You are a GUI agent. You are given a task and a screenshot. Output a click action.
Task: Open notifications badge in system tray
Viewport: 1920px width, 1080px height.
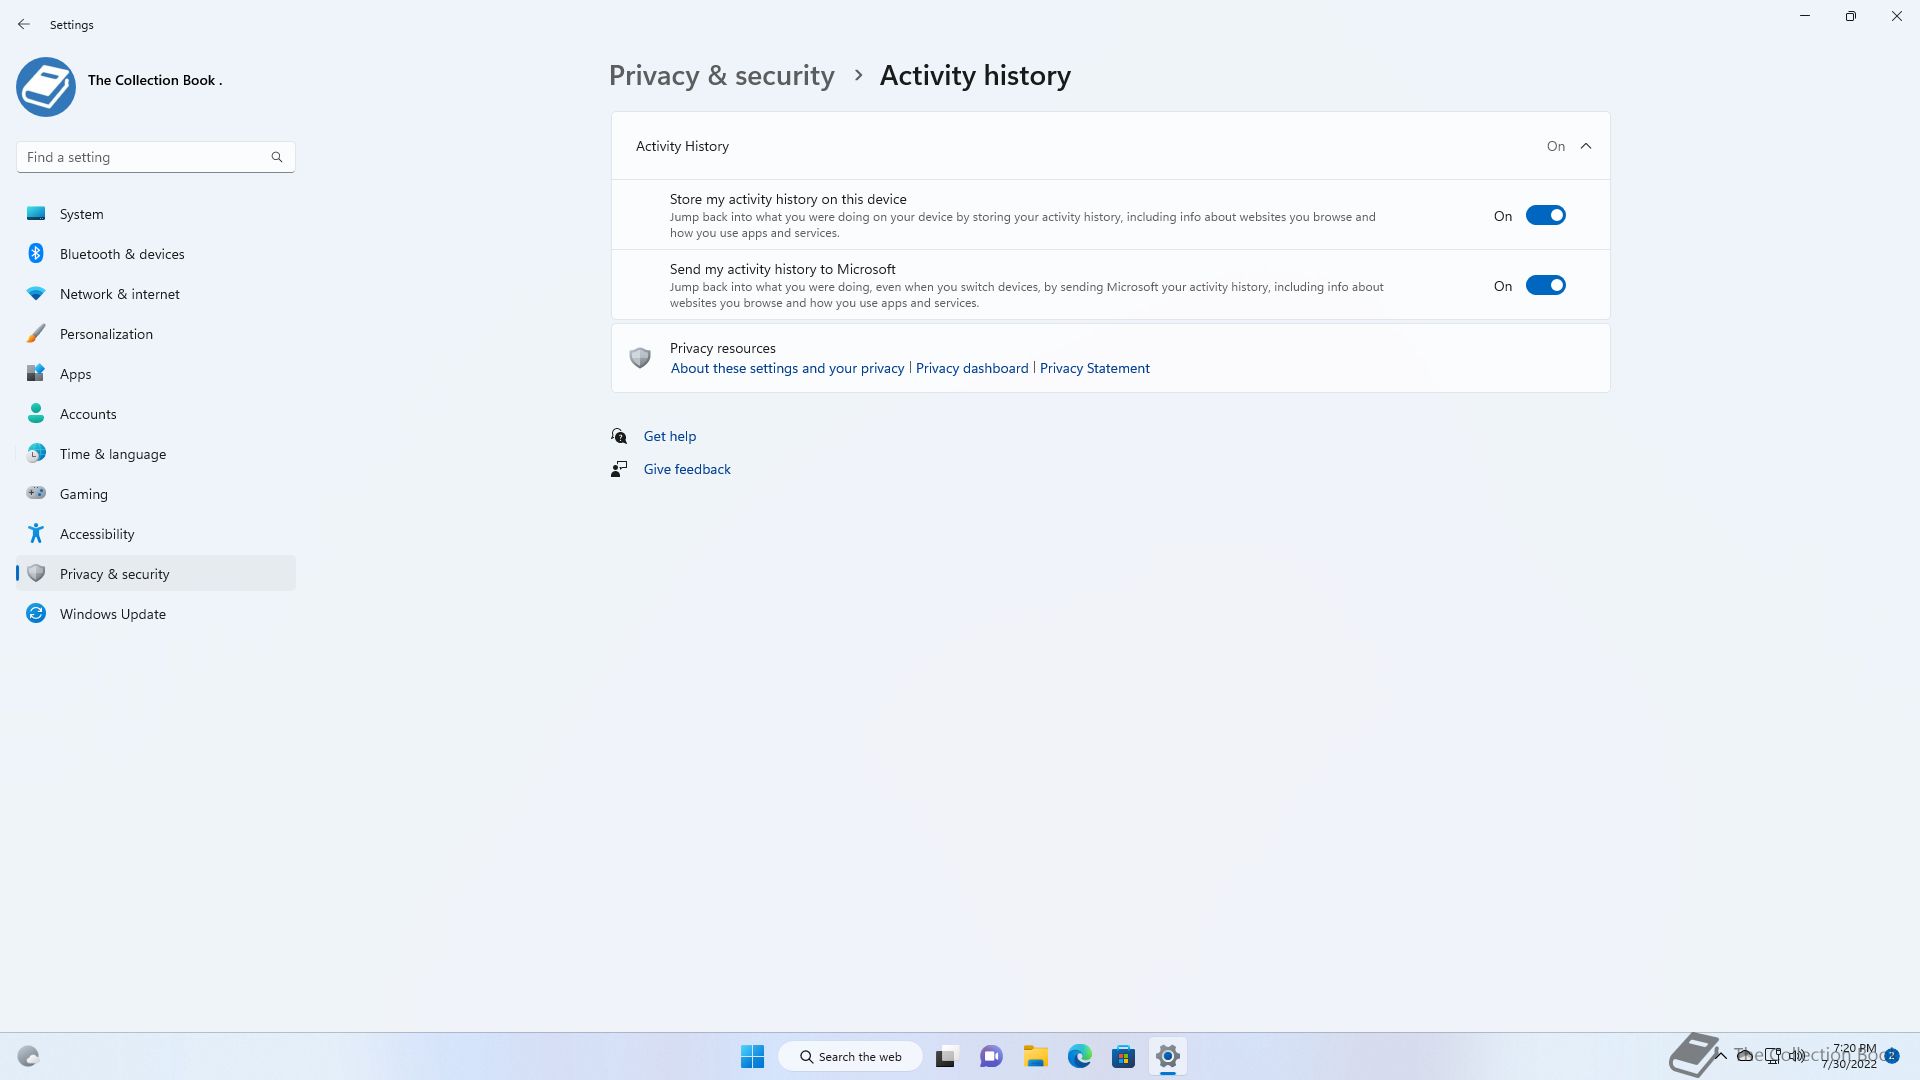tap(1892, 1055)
